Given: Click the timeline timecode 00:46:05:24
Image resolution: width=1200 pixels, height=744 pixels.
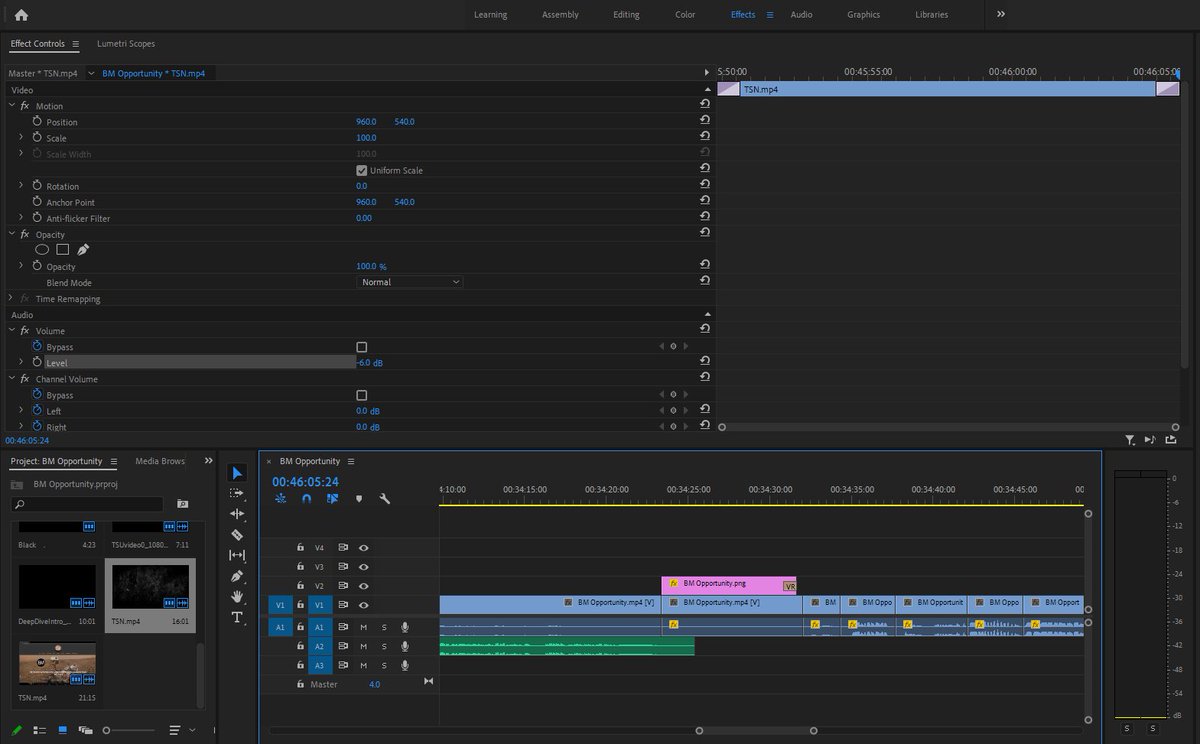Looking at the screenshot, I should [305, 481].
